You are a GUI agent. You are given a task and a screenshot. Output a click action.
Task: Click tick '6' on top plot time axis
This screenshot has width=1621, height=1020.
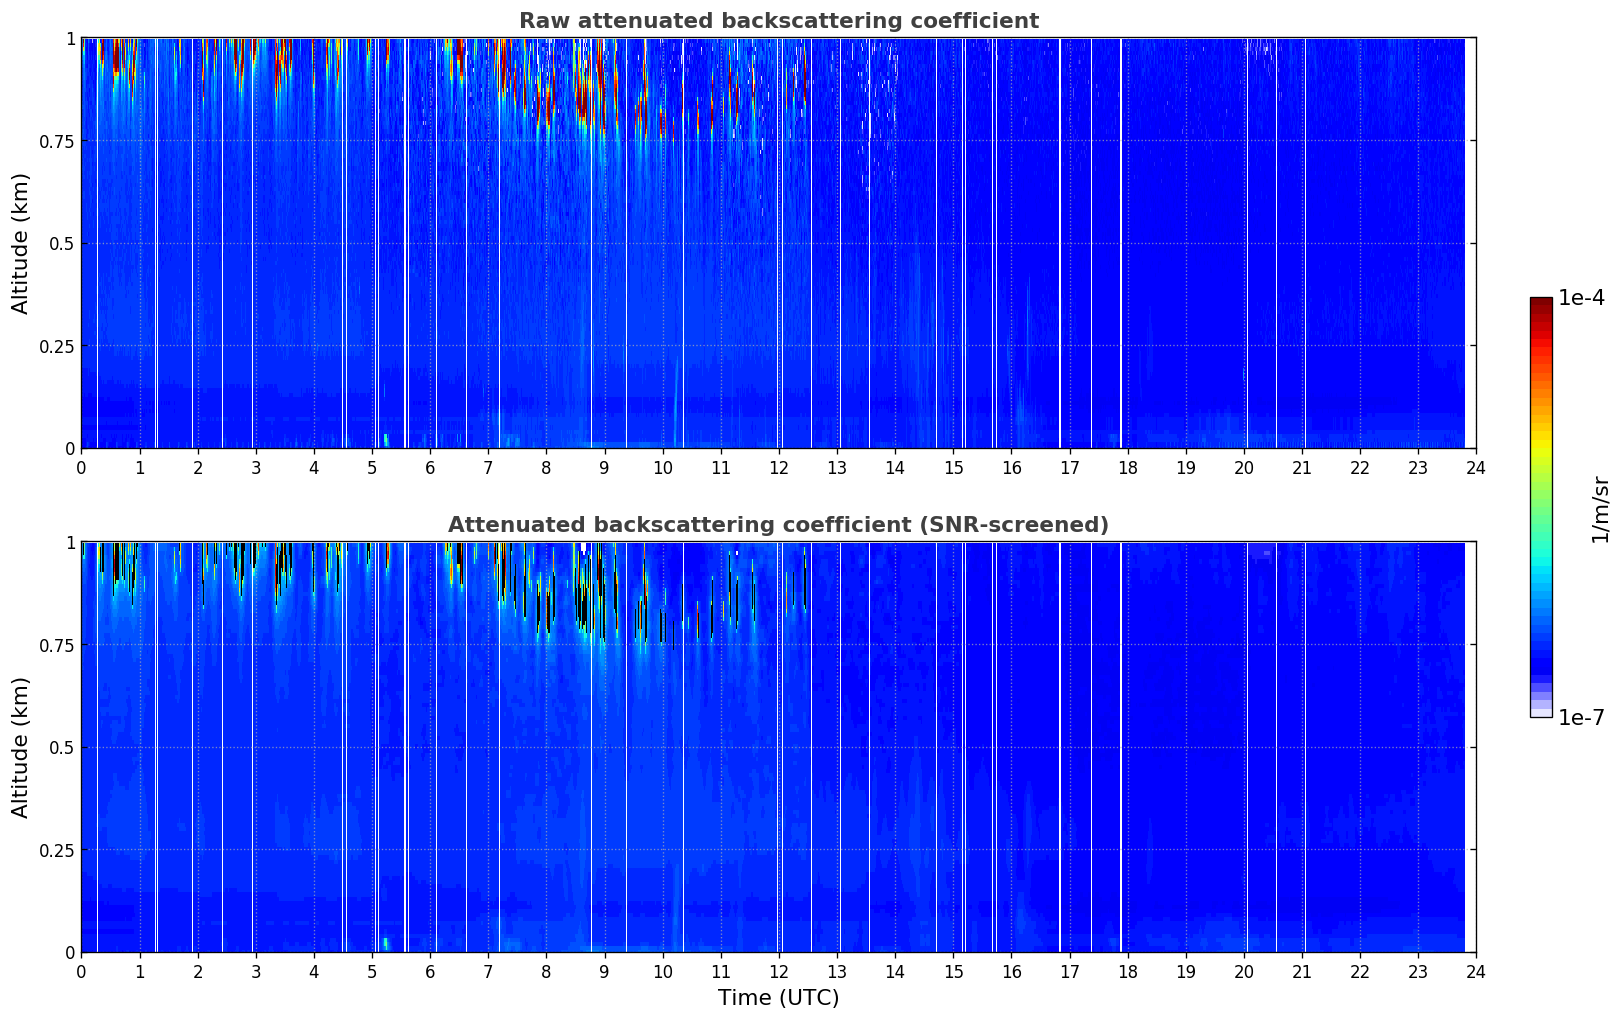click(430, 468)
